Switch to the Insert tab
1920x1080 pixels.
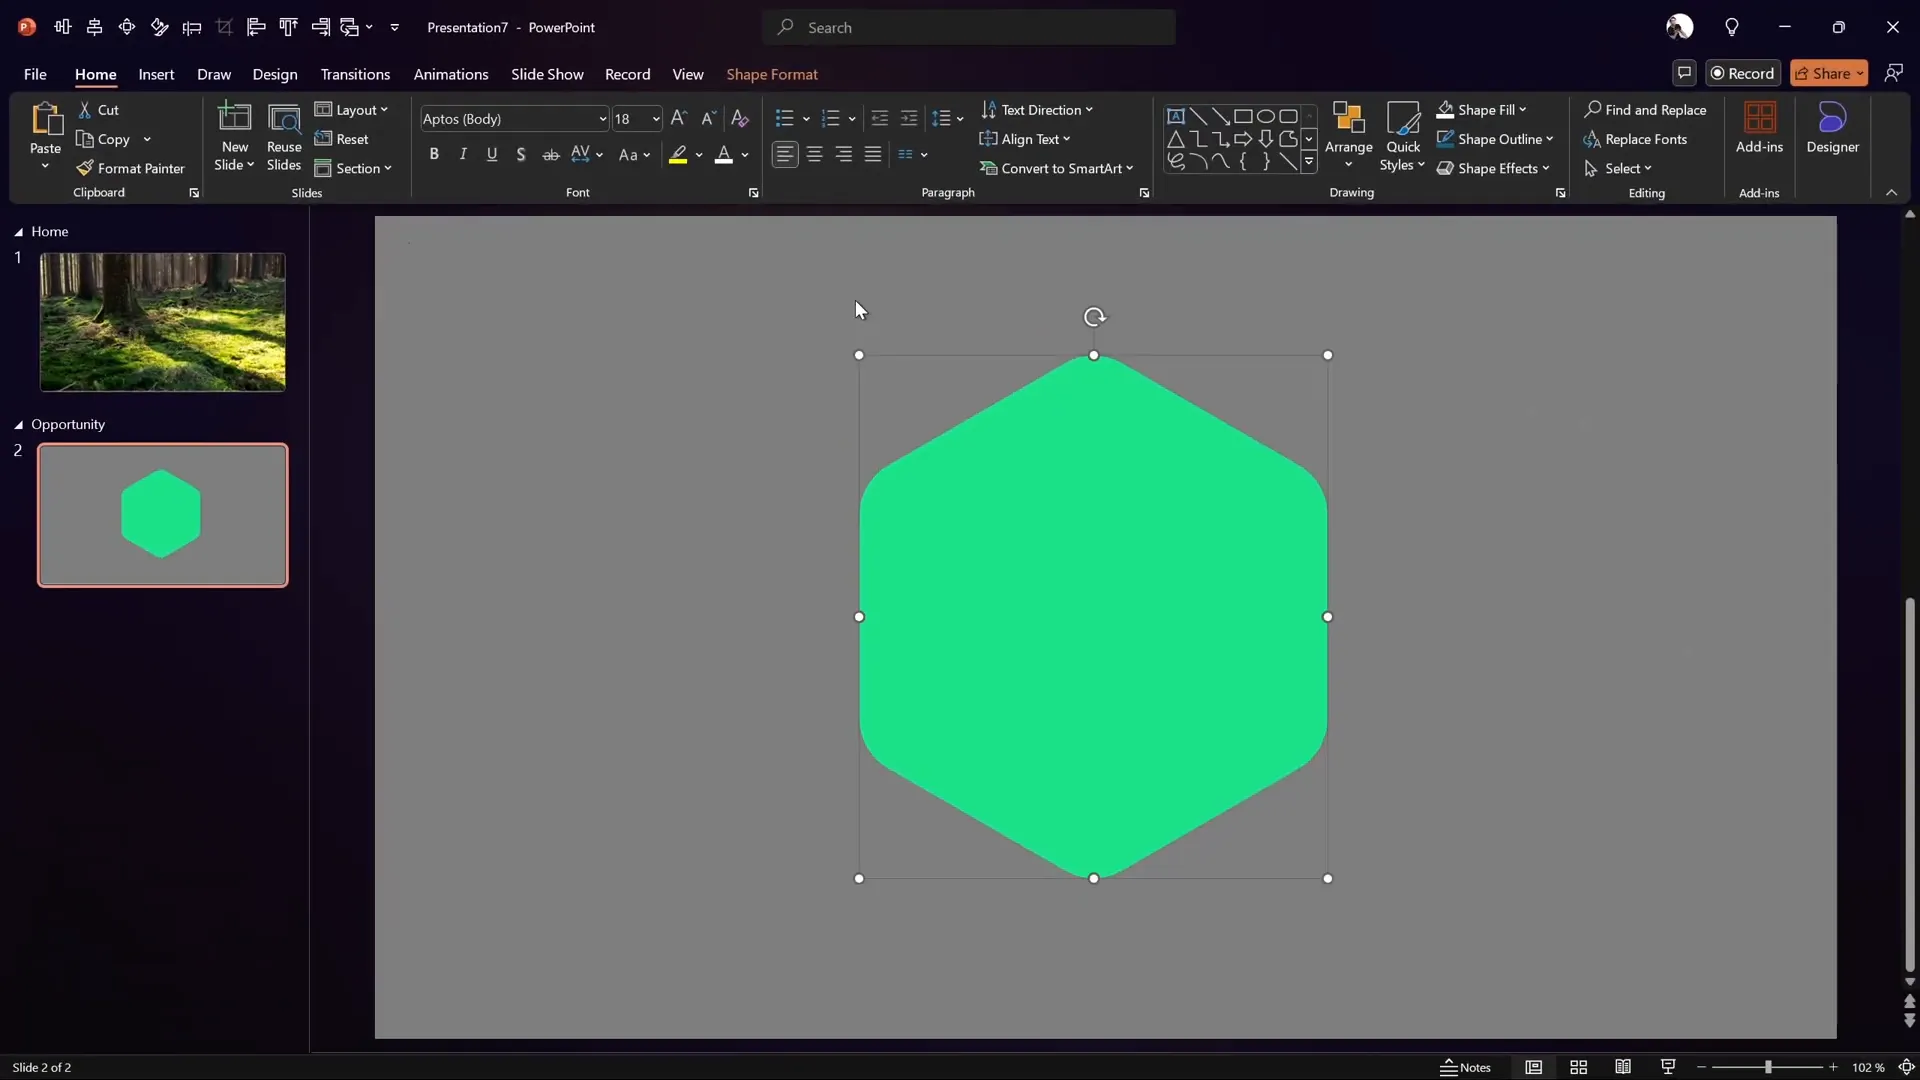pyautogui.click(x=156, y=74)
